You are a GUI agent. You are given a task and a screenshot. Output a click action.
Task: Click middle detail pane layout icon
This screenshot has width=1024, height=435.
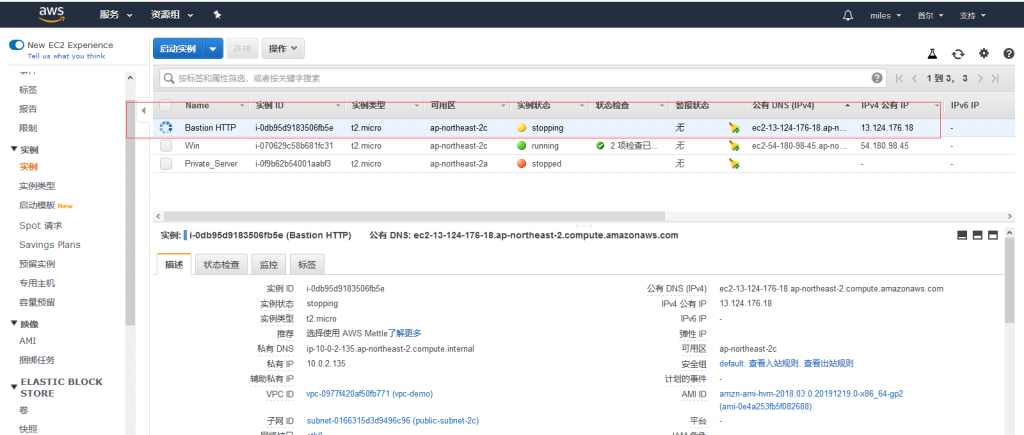tap(978, 235)
